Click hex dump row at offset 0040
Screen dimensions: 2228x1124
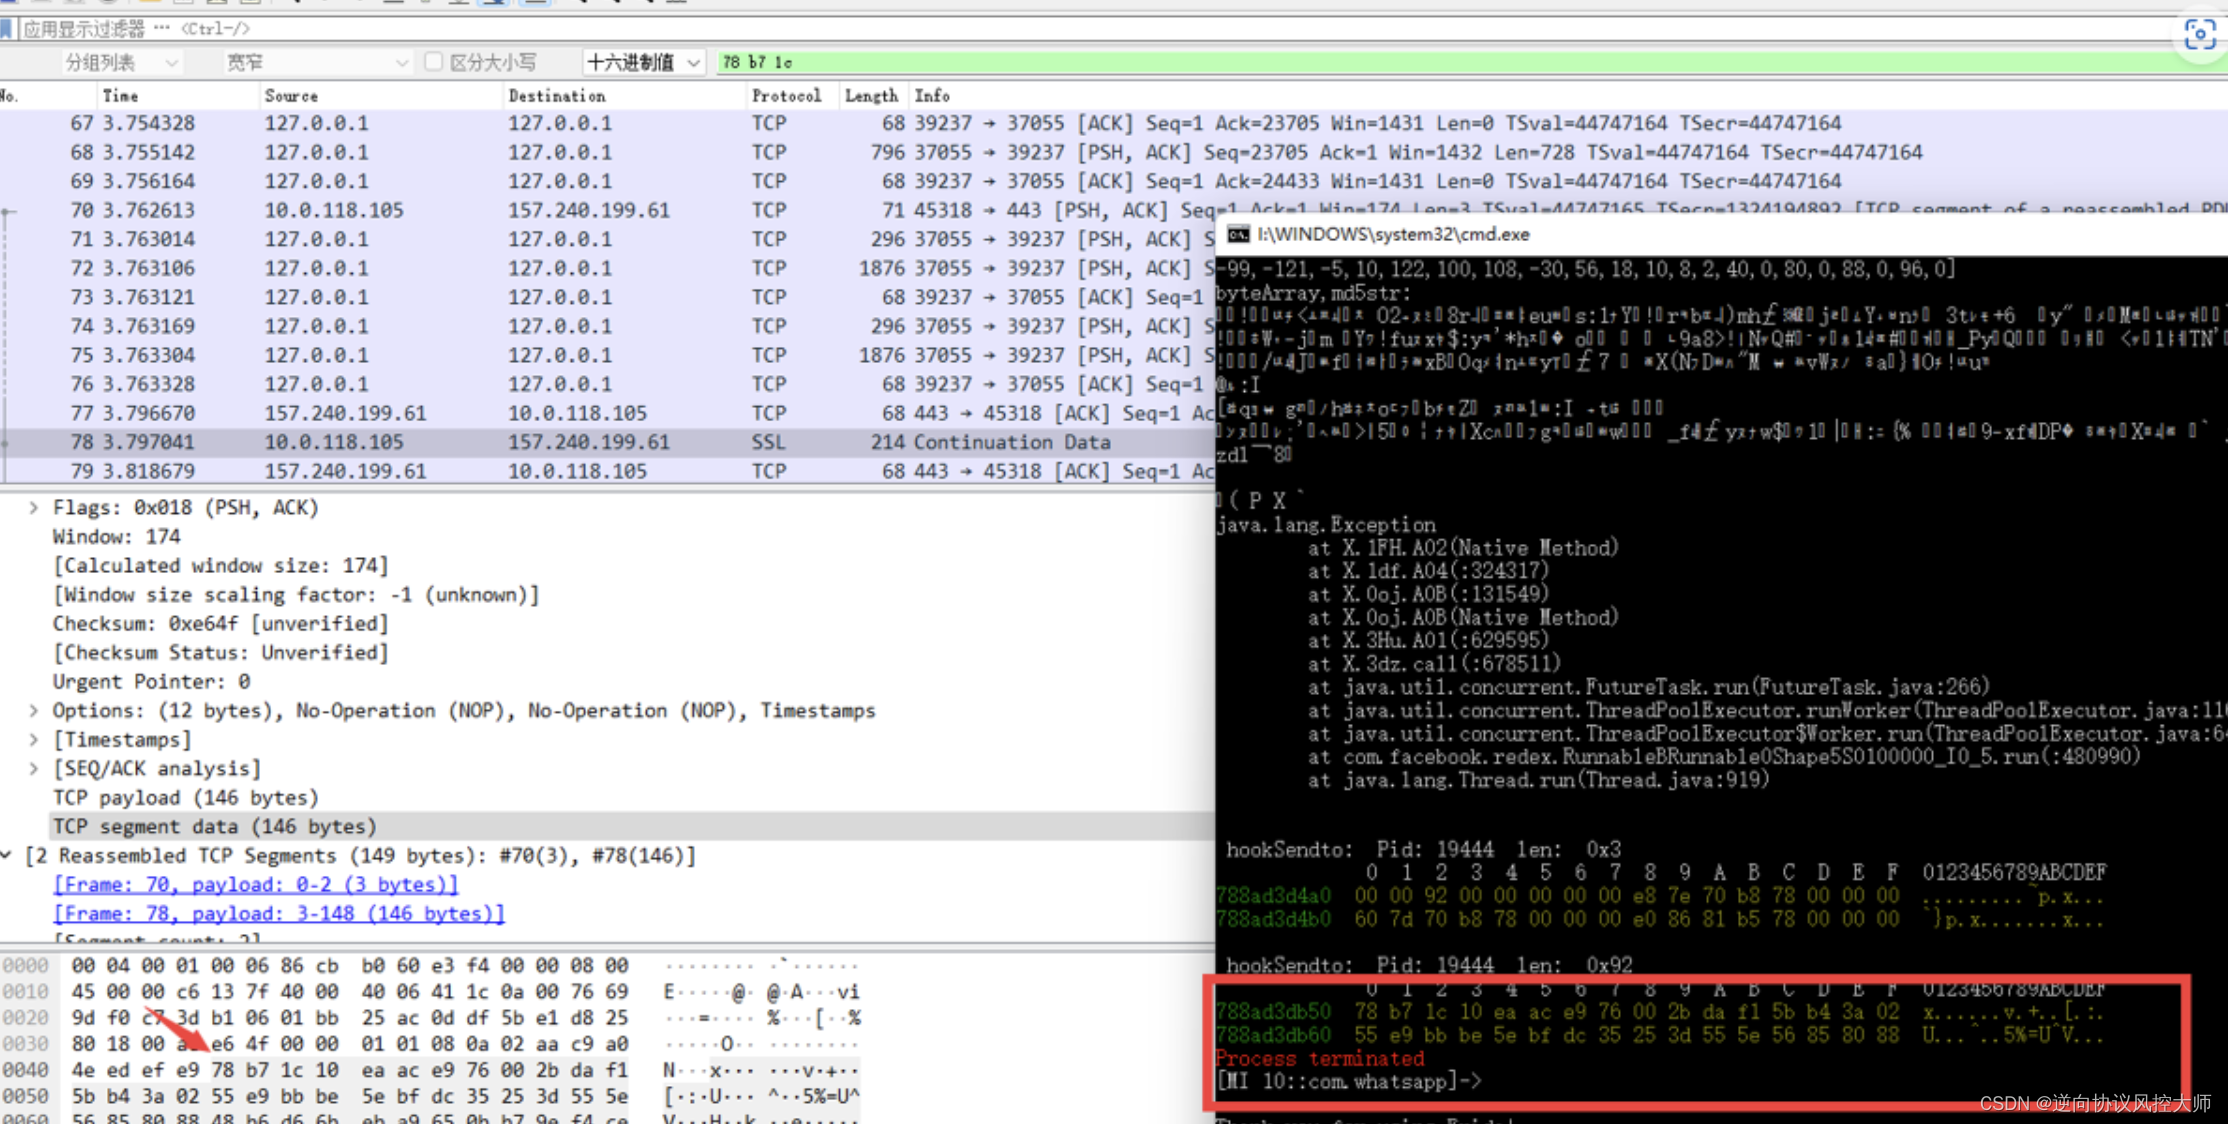[x=430, y=1070]
